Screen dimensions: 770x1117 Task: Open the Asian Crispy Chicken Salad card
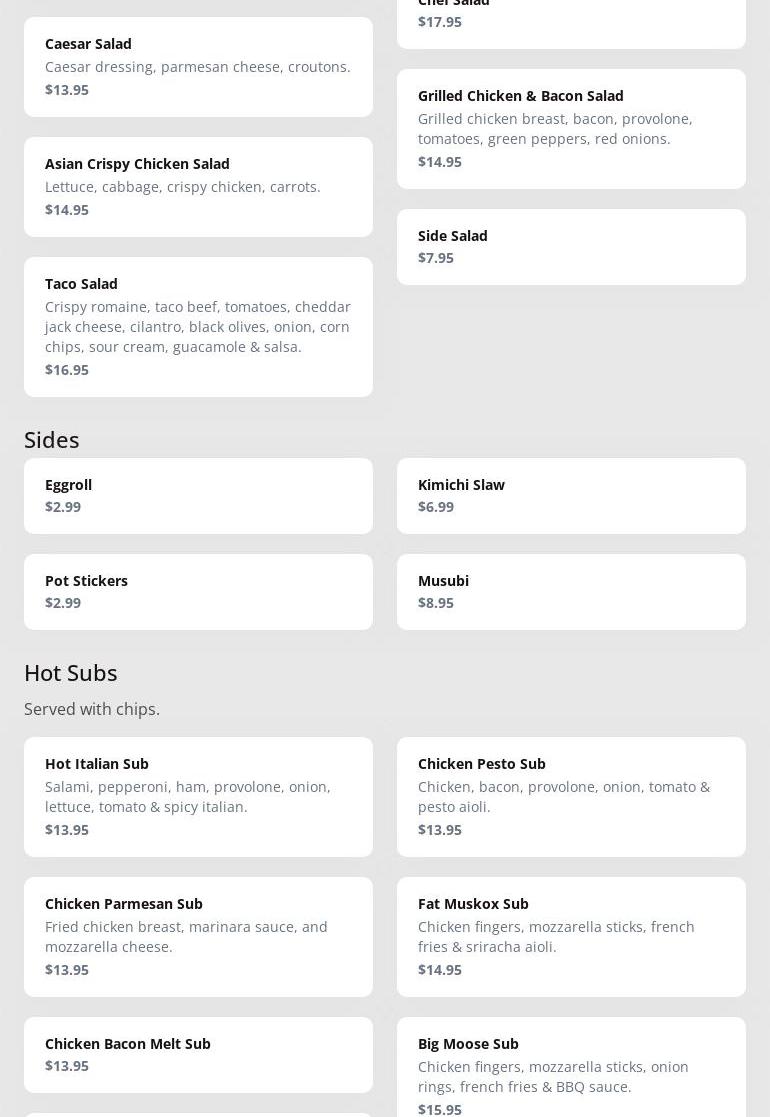tap(198, 186)
